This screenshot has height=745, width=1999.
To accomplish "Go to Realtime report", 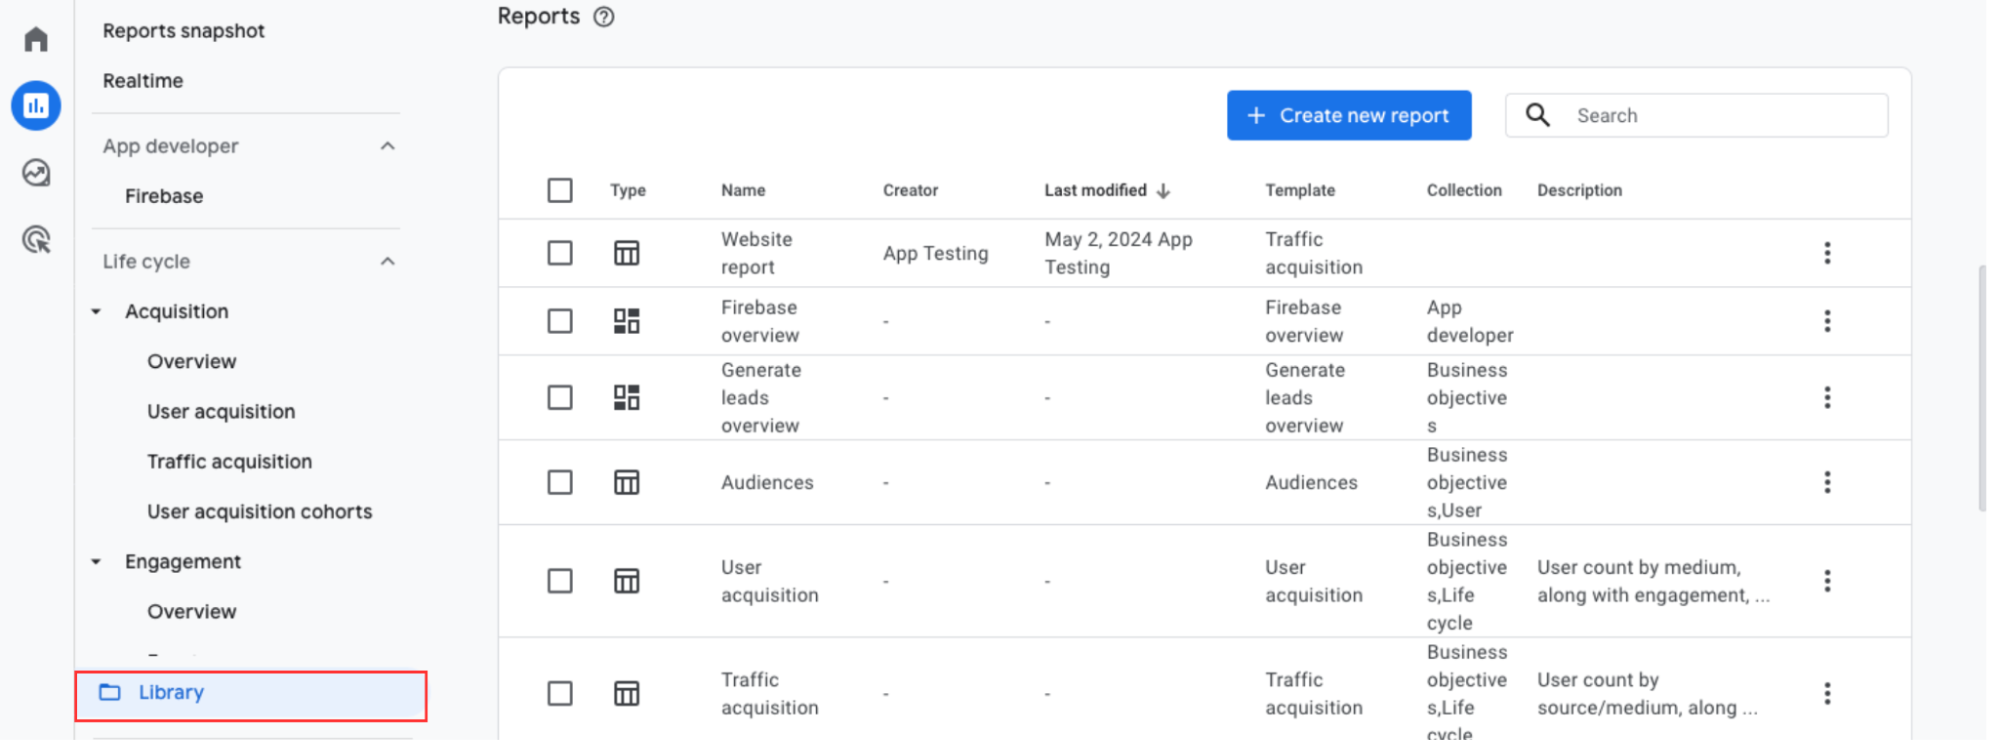I will point(143,81).
